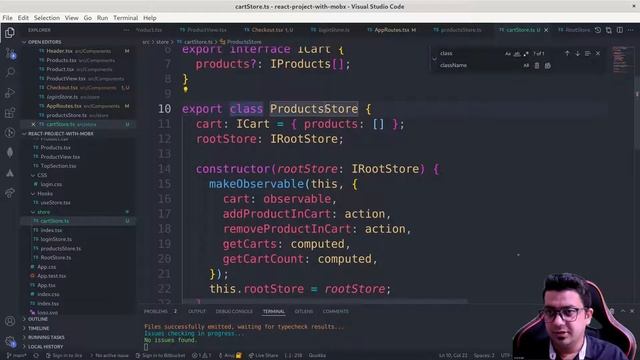Open the Help menu

click(x=149, y=18)
